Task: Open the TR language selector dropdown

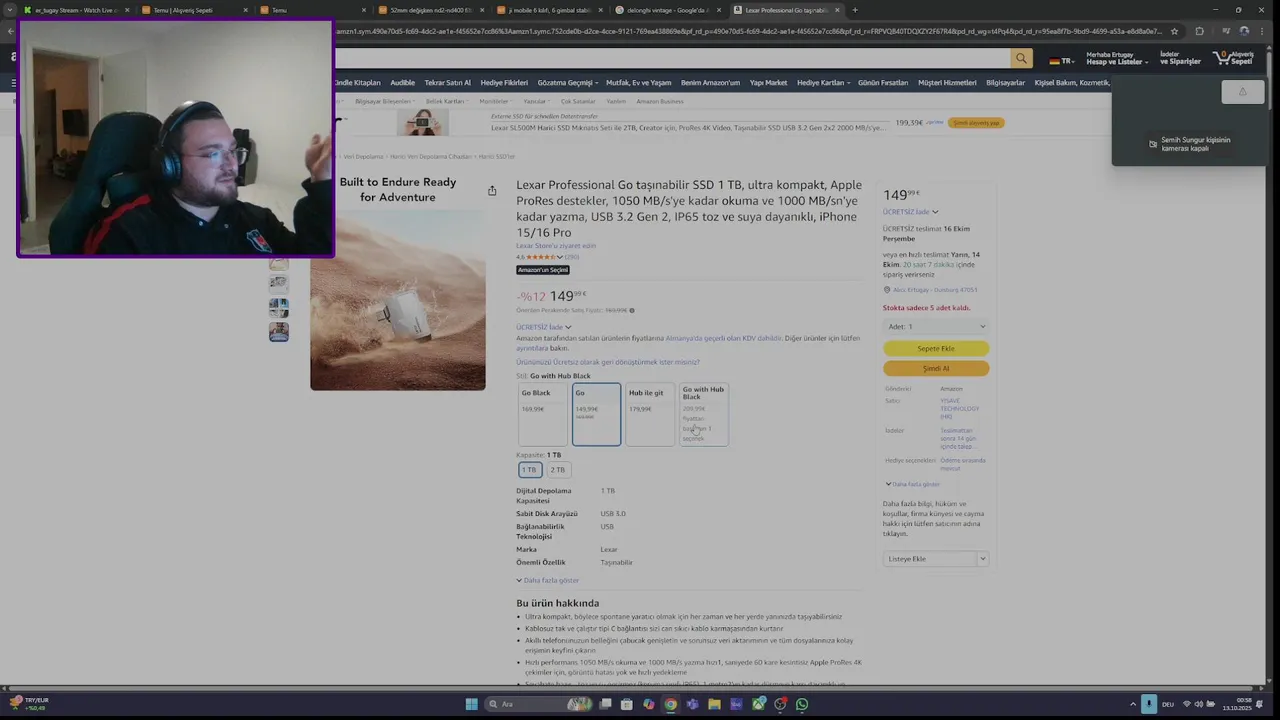Action: 1062,61
